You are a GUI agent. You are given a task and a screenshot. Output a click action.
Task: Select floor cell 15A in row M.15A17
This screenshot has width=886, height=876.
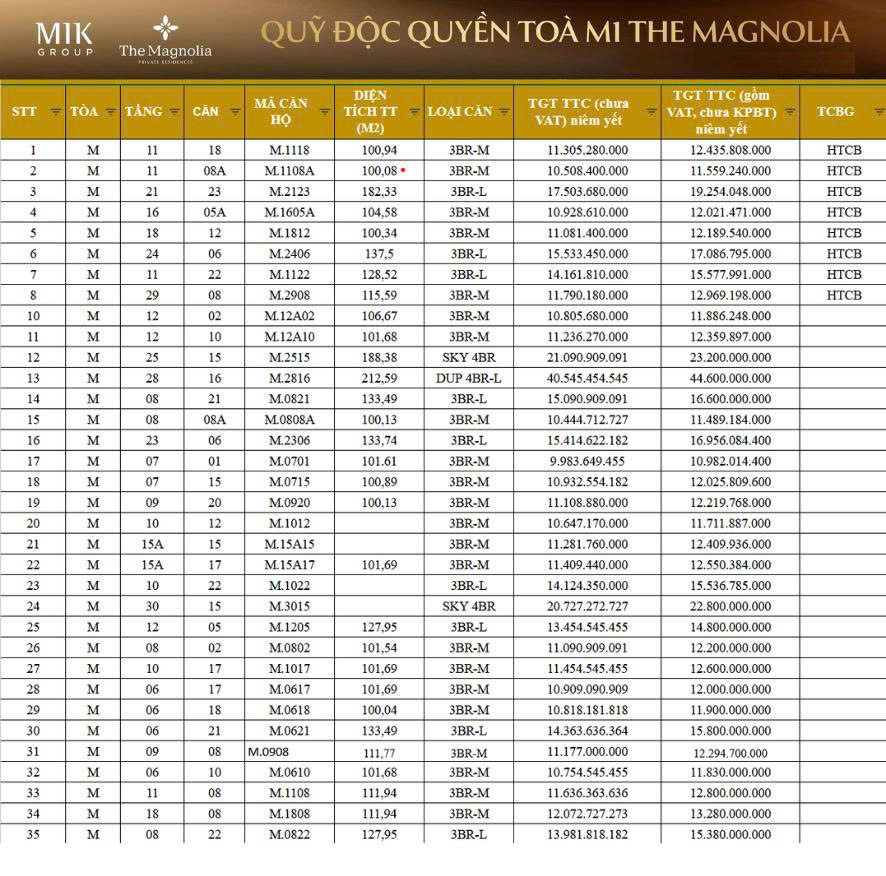pos(152,565)
